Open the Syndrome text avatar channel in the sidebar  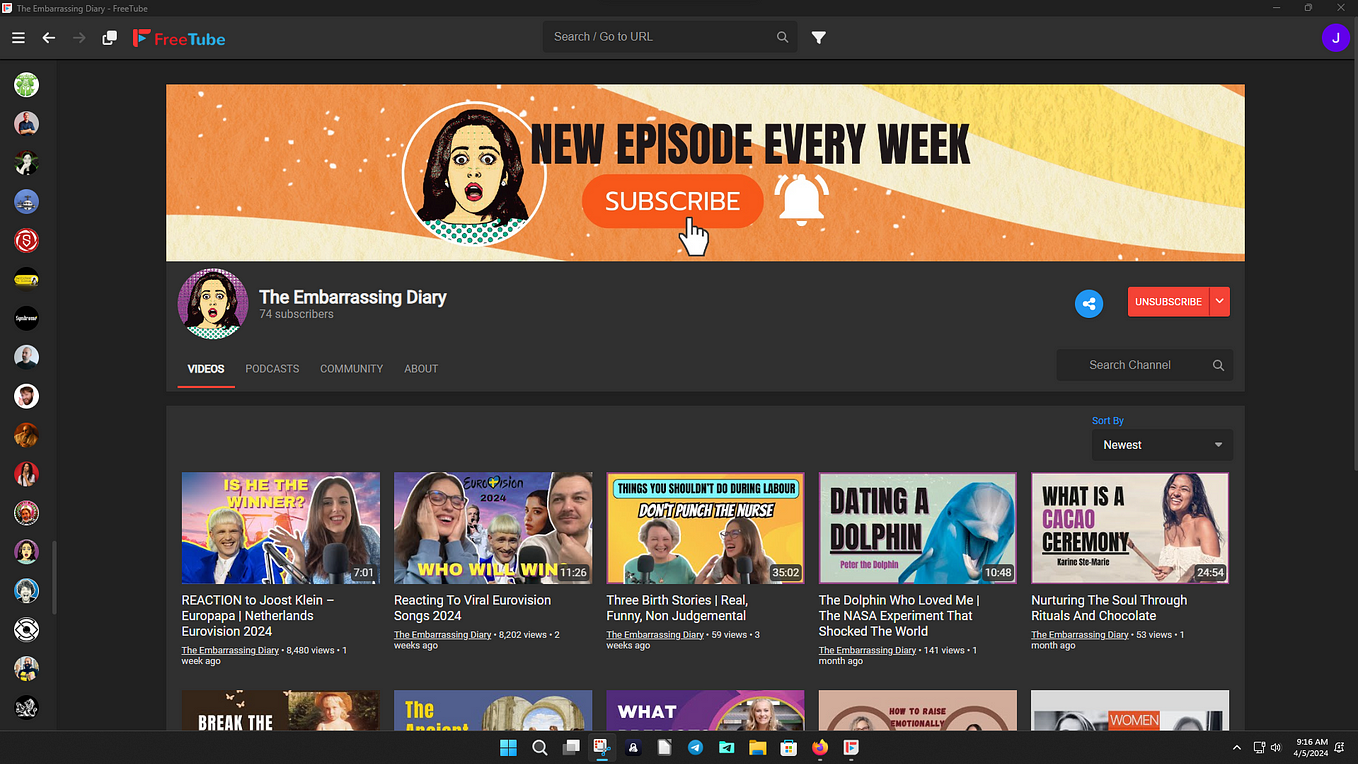[27, 318]
